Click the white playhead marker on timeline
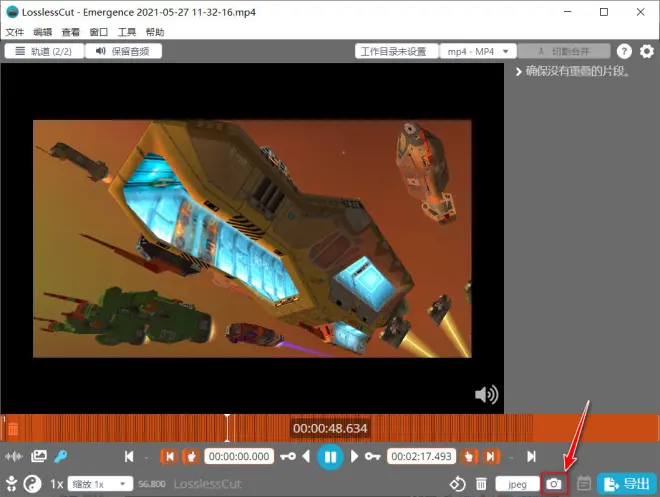The width and height of the screenshot is (660, 497). 227,428
